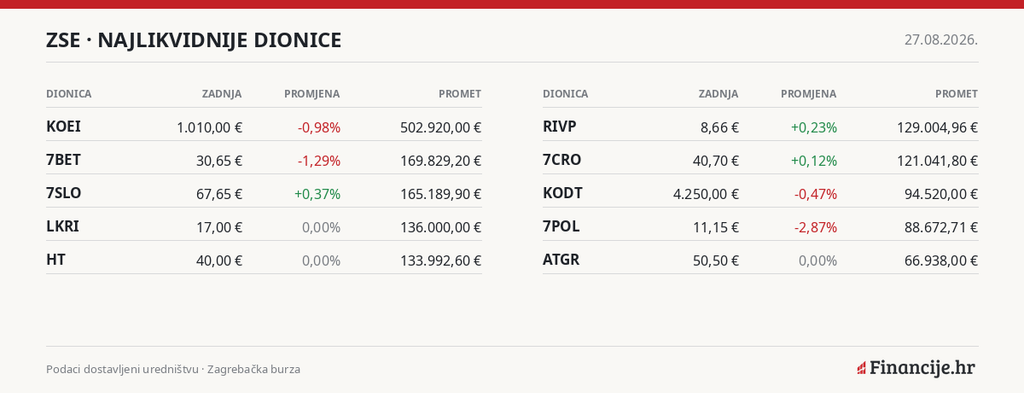
Task: Click the right table DIONICA header
Action: [565, 94]
